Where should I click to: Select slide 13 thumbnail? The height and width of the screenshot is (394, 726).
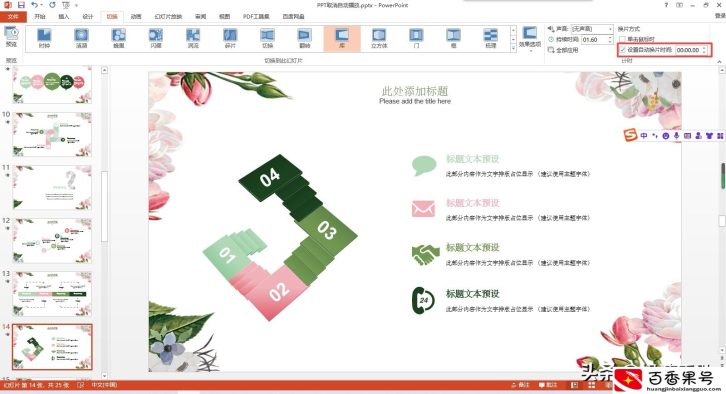coord(52,294)
